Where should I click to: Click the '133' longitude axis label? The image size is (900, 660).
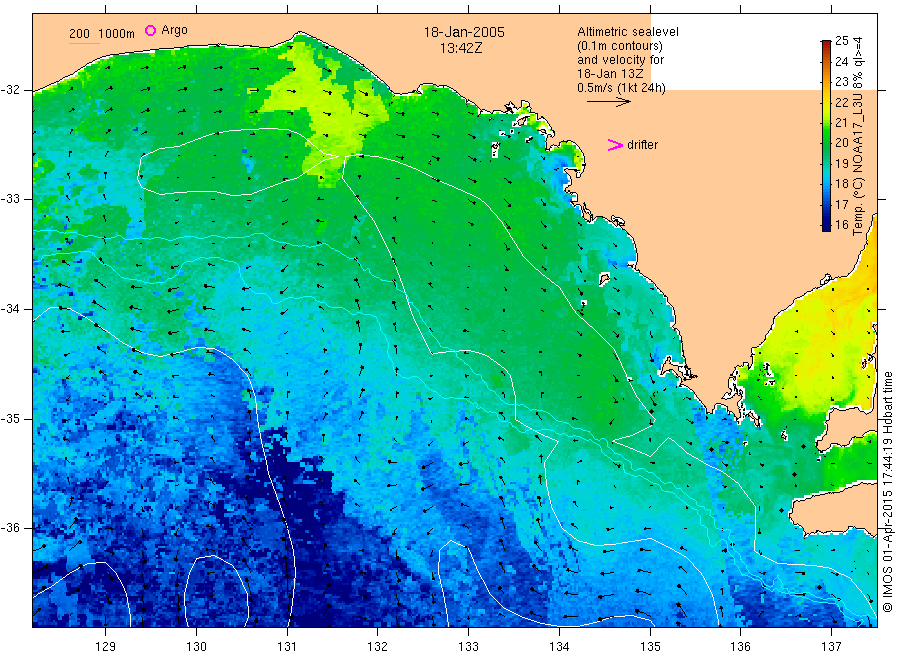tap(468, 647)
